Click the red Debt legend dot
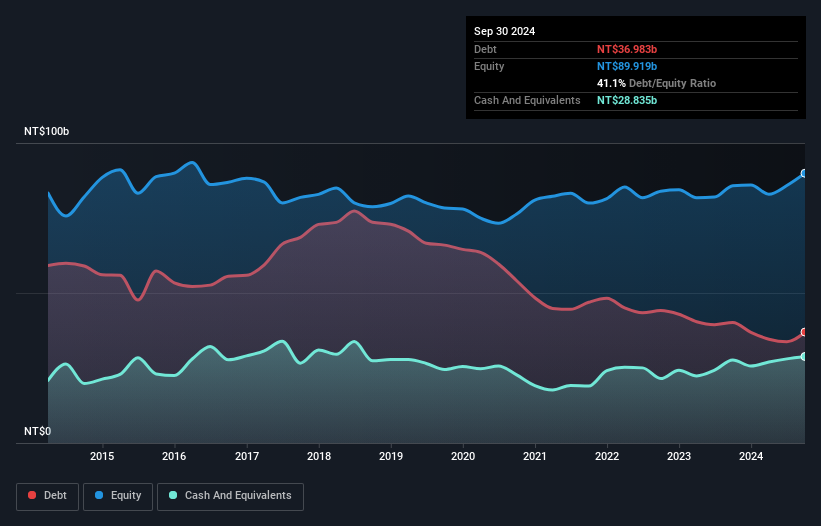Viewport: 821px width, 526px height. point(32,495)
